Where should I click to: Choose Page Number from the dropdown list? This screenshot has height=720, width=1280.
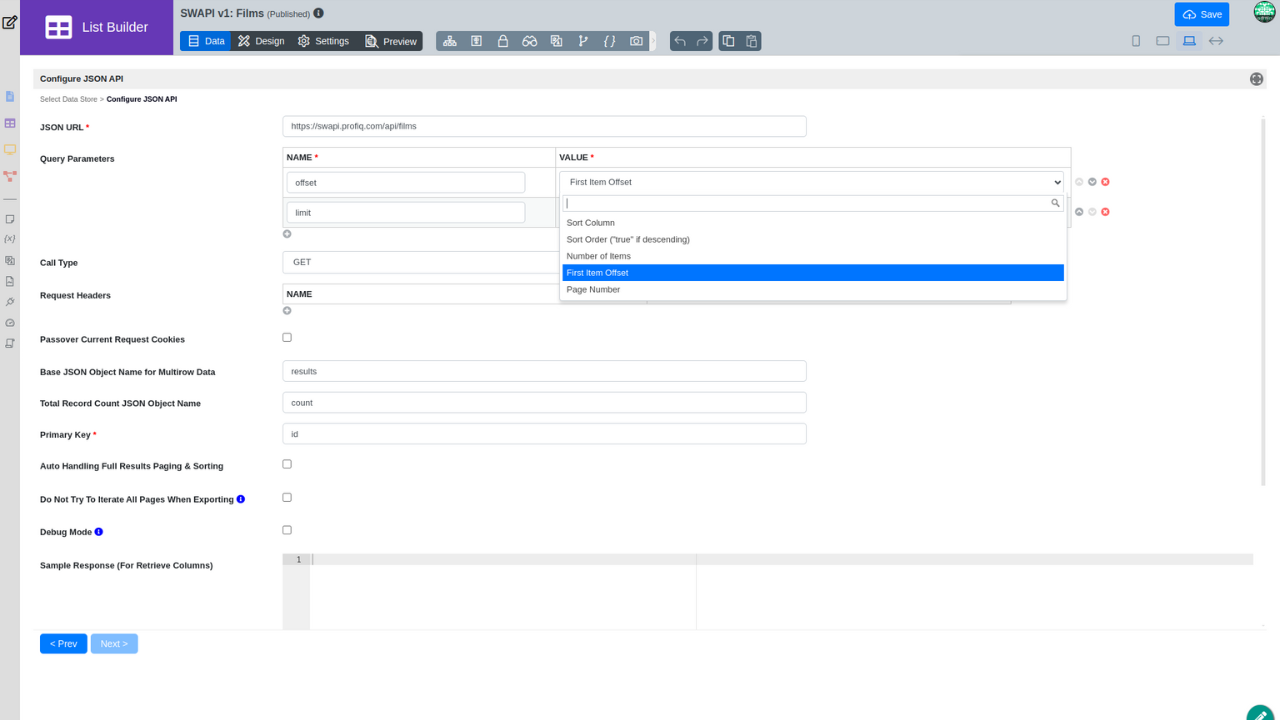[593, 290]
